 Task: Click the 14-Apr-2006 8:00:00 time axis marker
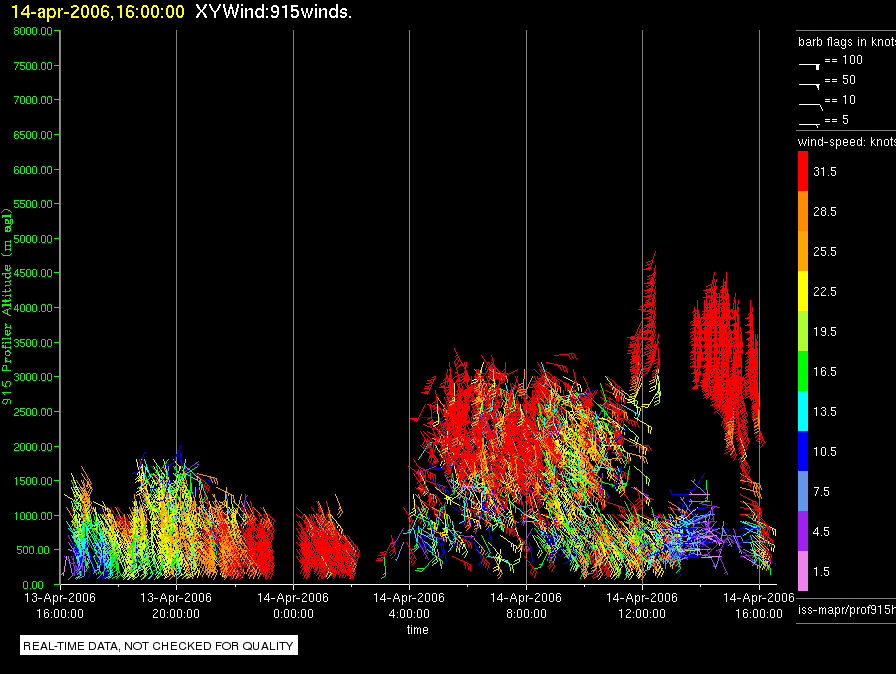click(526, 605)
